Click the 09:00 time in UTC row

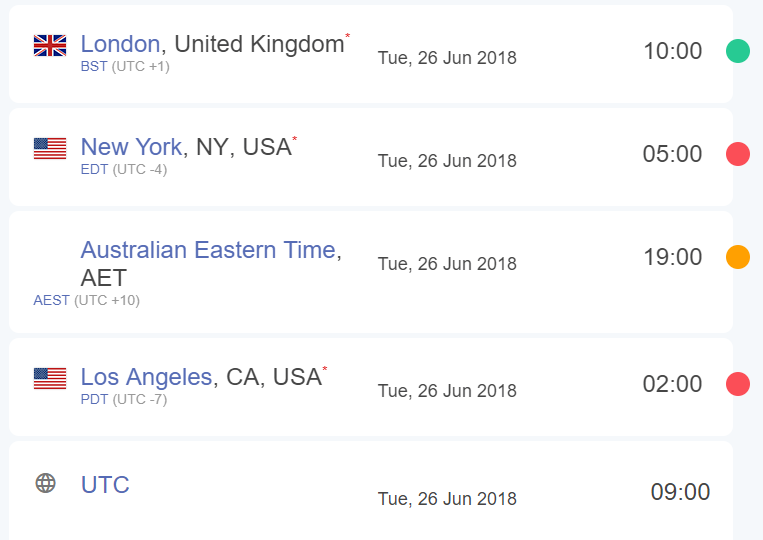click(x=680, y=492)
